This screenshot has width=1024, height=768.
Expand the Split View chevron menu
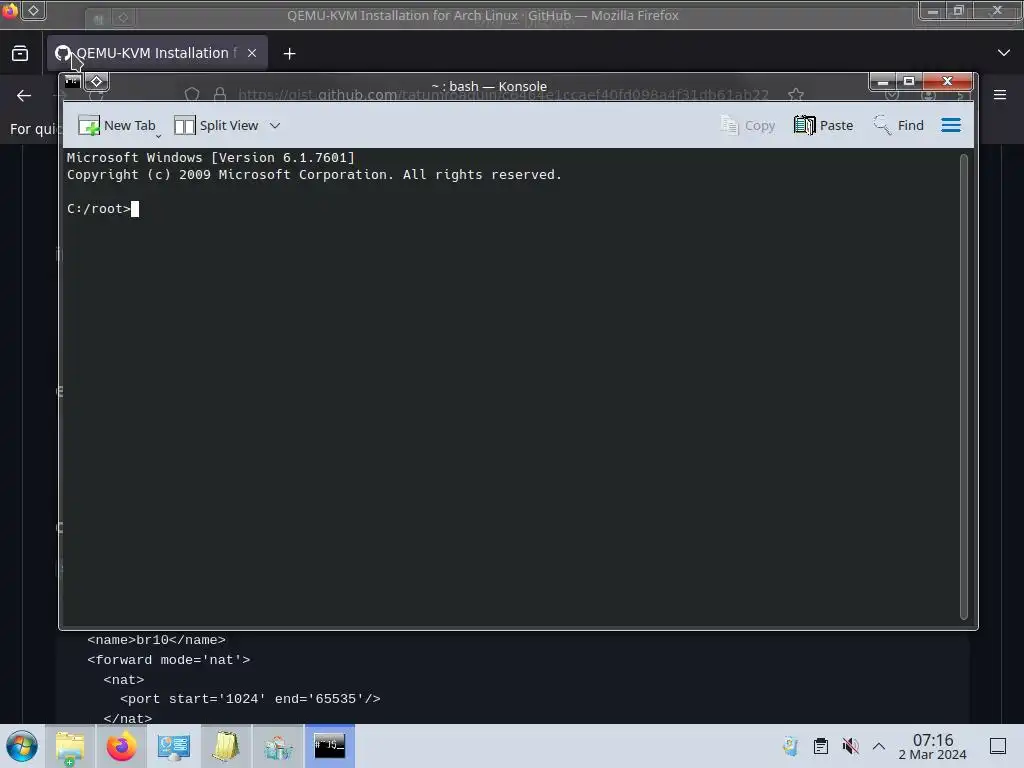(275, 125)
